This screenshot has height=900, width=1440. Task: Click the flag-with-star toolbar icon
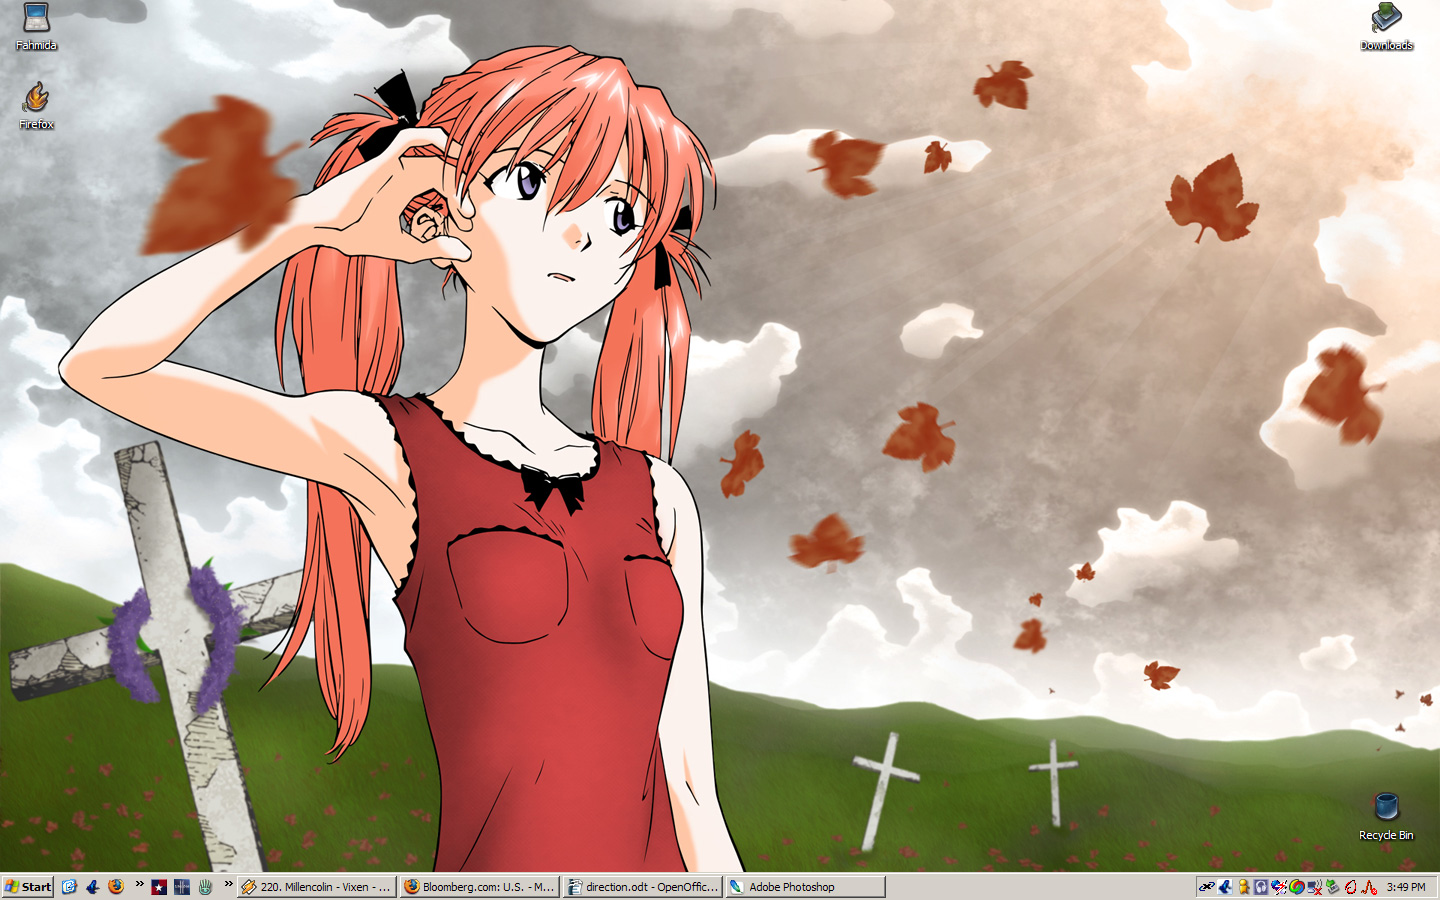click(159, 886)
